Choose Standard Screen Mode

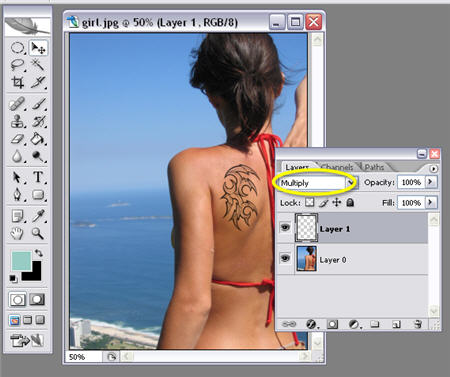pyautogui.click(x=14, y=320)
